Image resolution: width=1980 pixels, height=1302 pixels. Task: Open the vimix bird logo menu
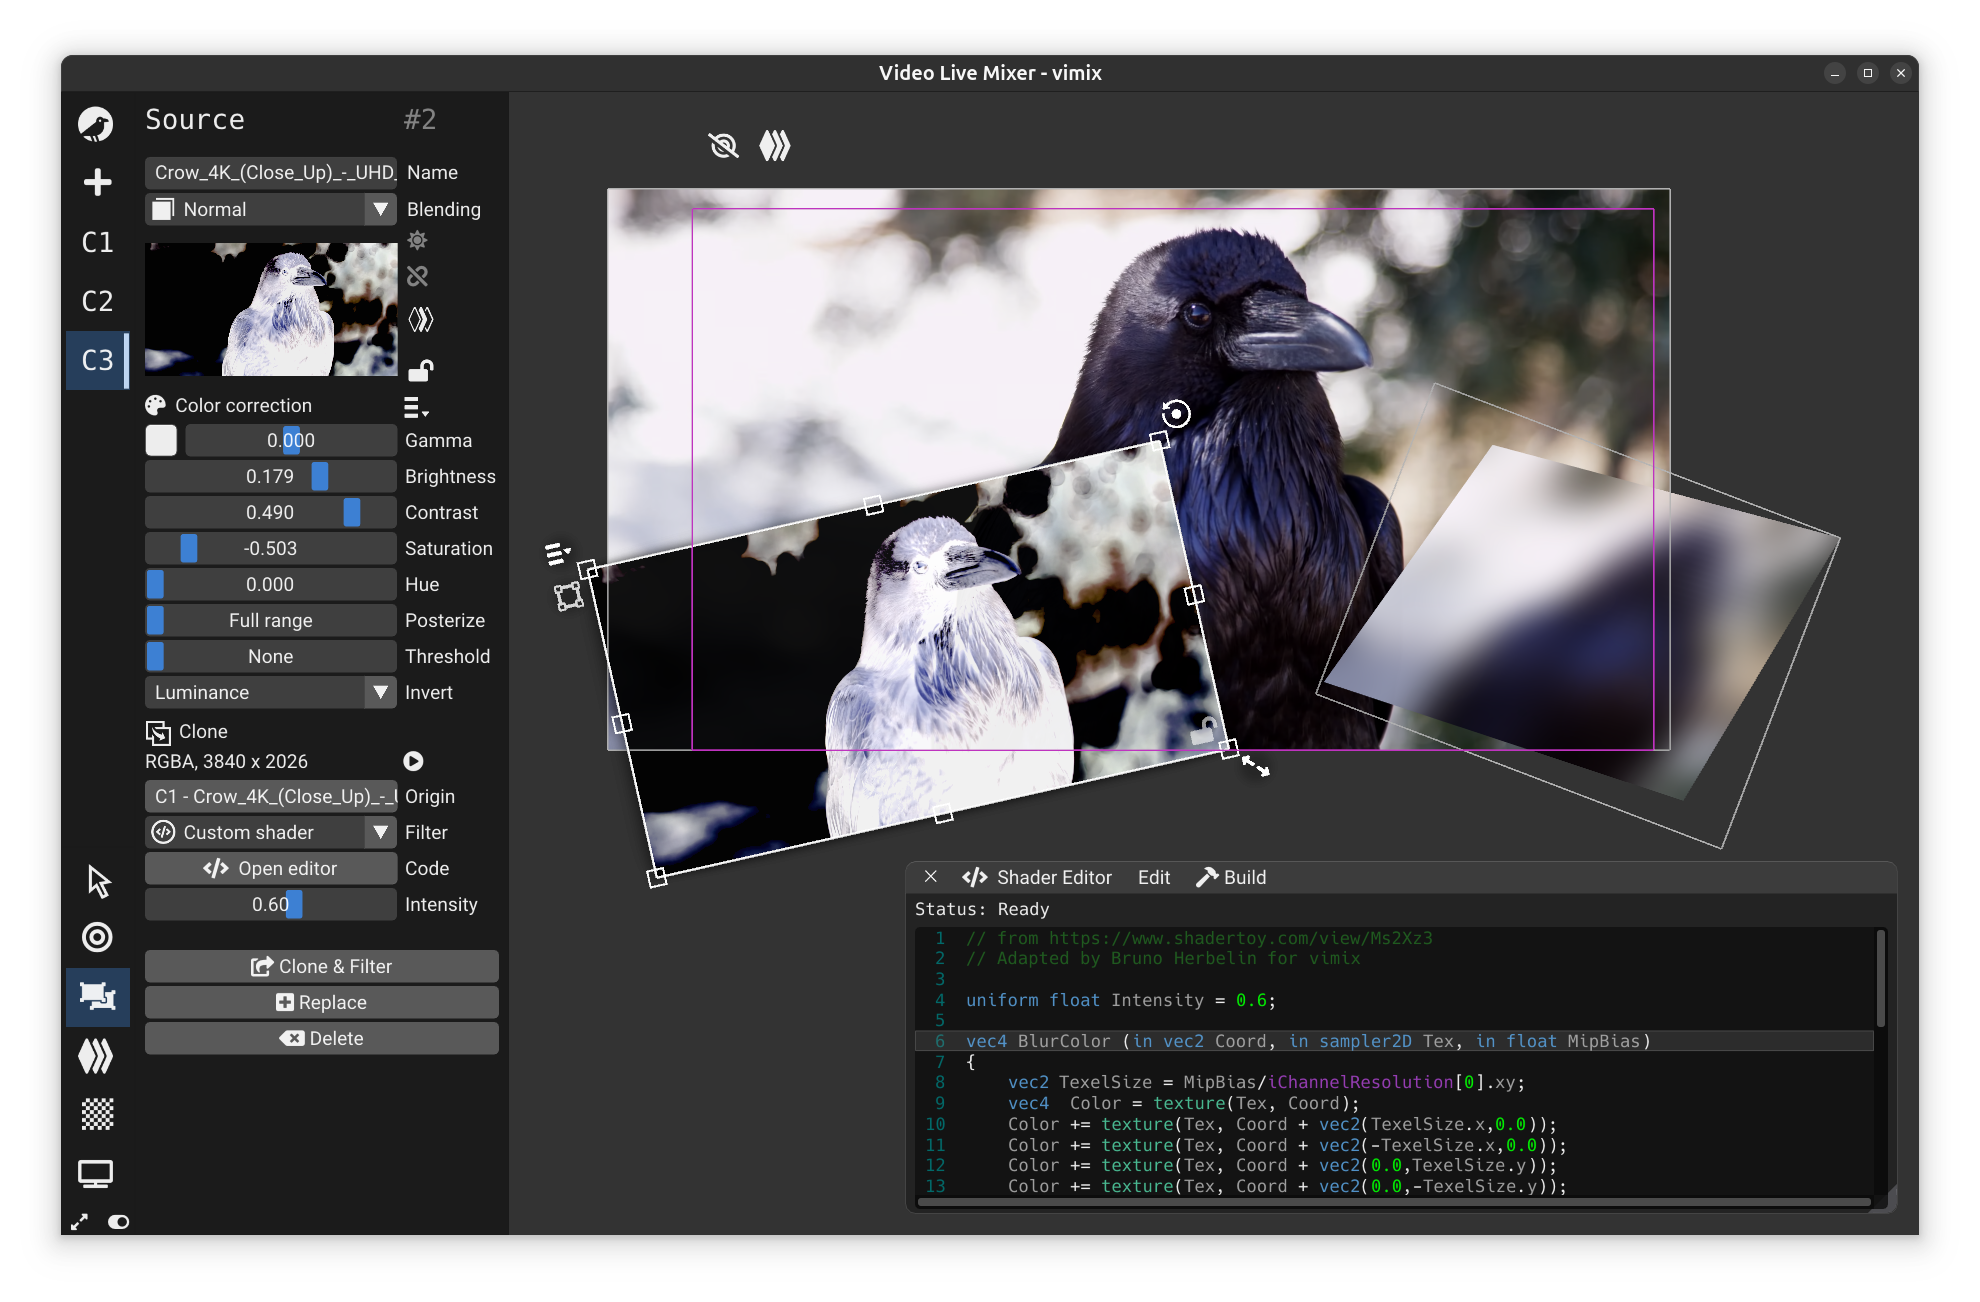click(x=96, y=124)
